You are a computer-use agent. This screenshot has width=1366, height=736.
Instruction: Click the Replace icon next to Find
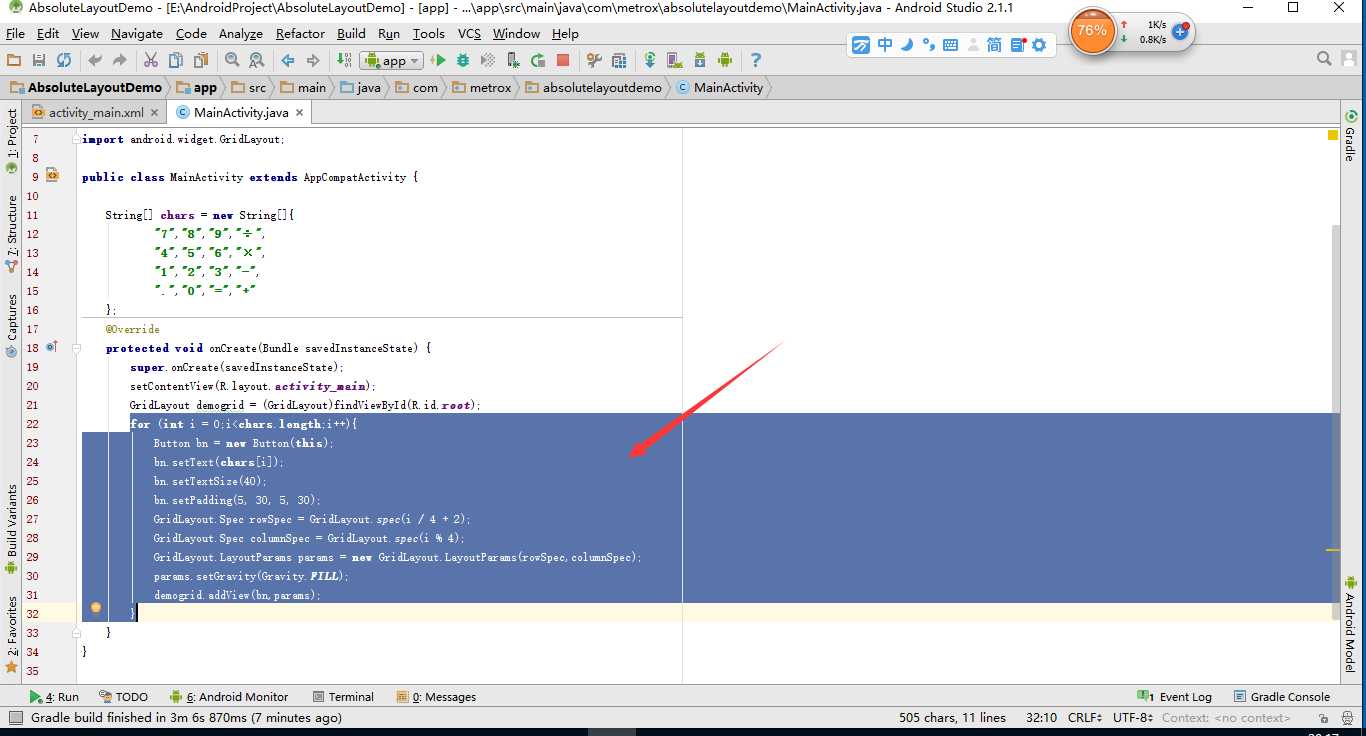pyautogui.click(x=256, y=60)
